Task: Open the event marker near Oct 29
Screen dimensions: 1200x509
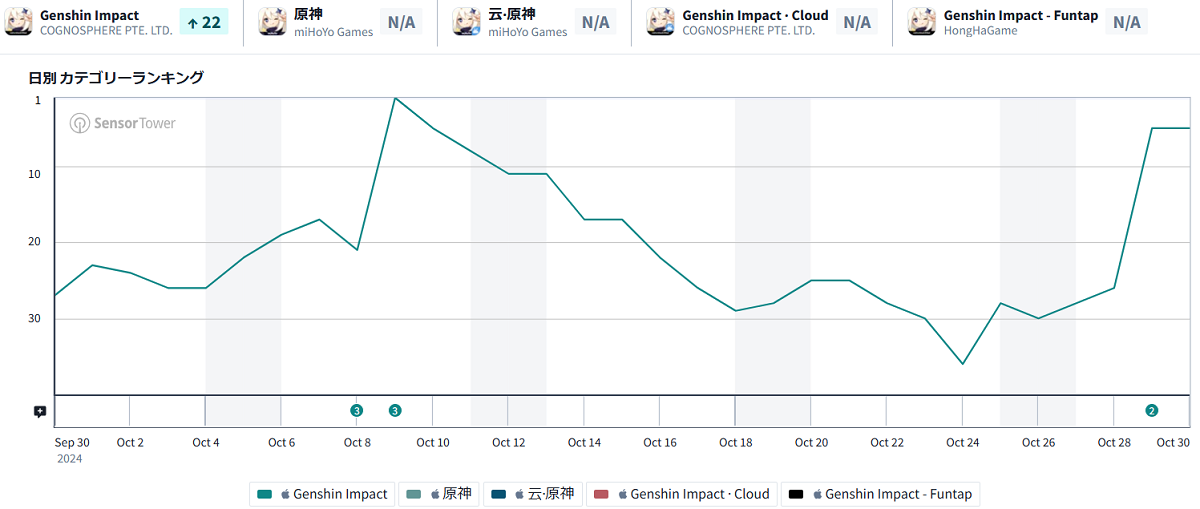Action: (x=1151, y=410)
